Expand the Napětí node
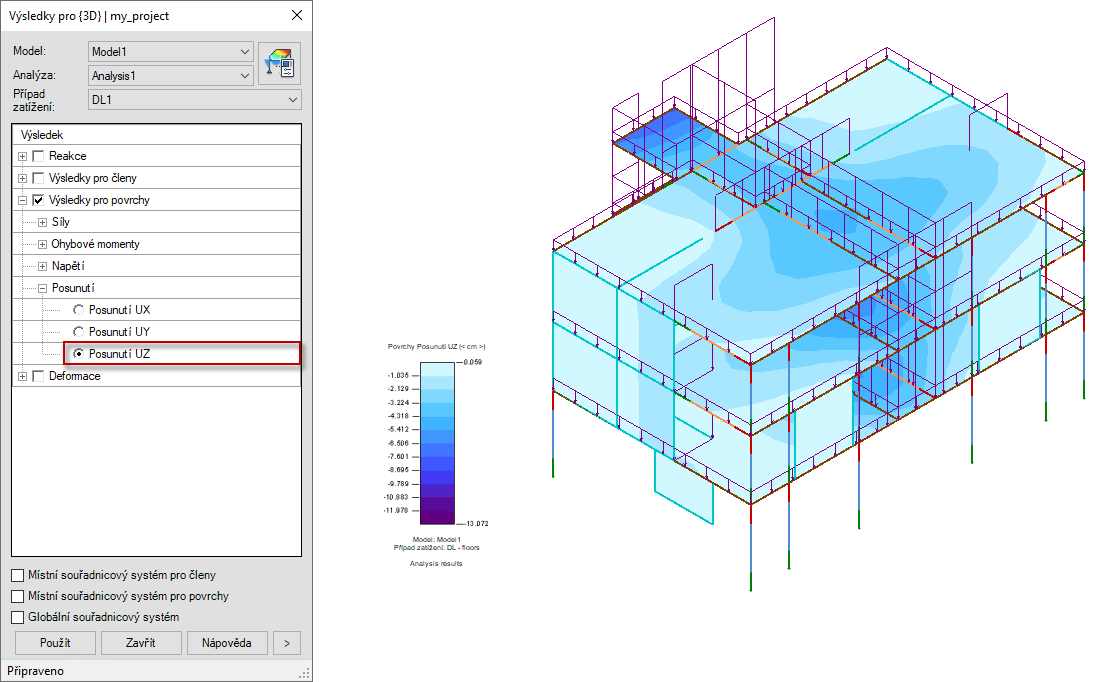This screenshot has width=1100, height=682. (x=42, y=266)
